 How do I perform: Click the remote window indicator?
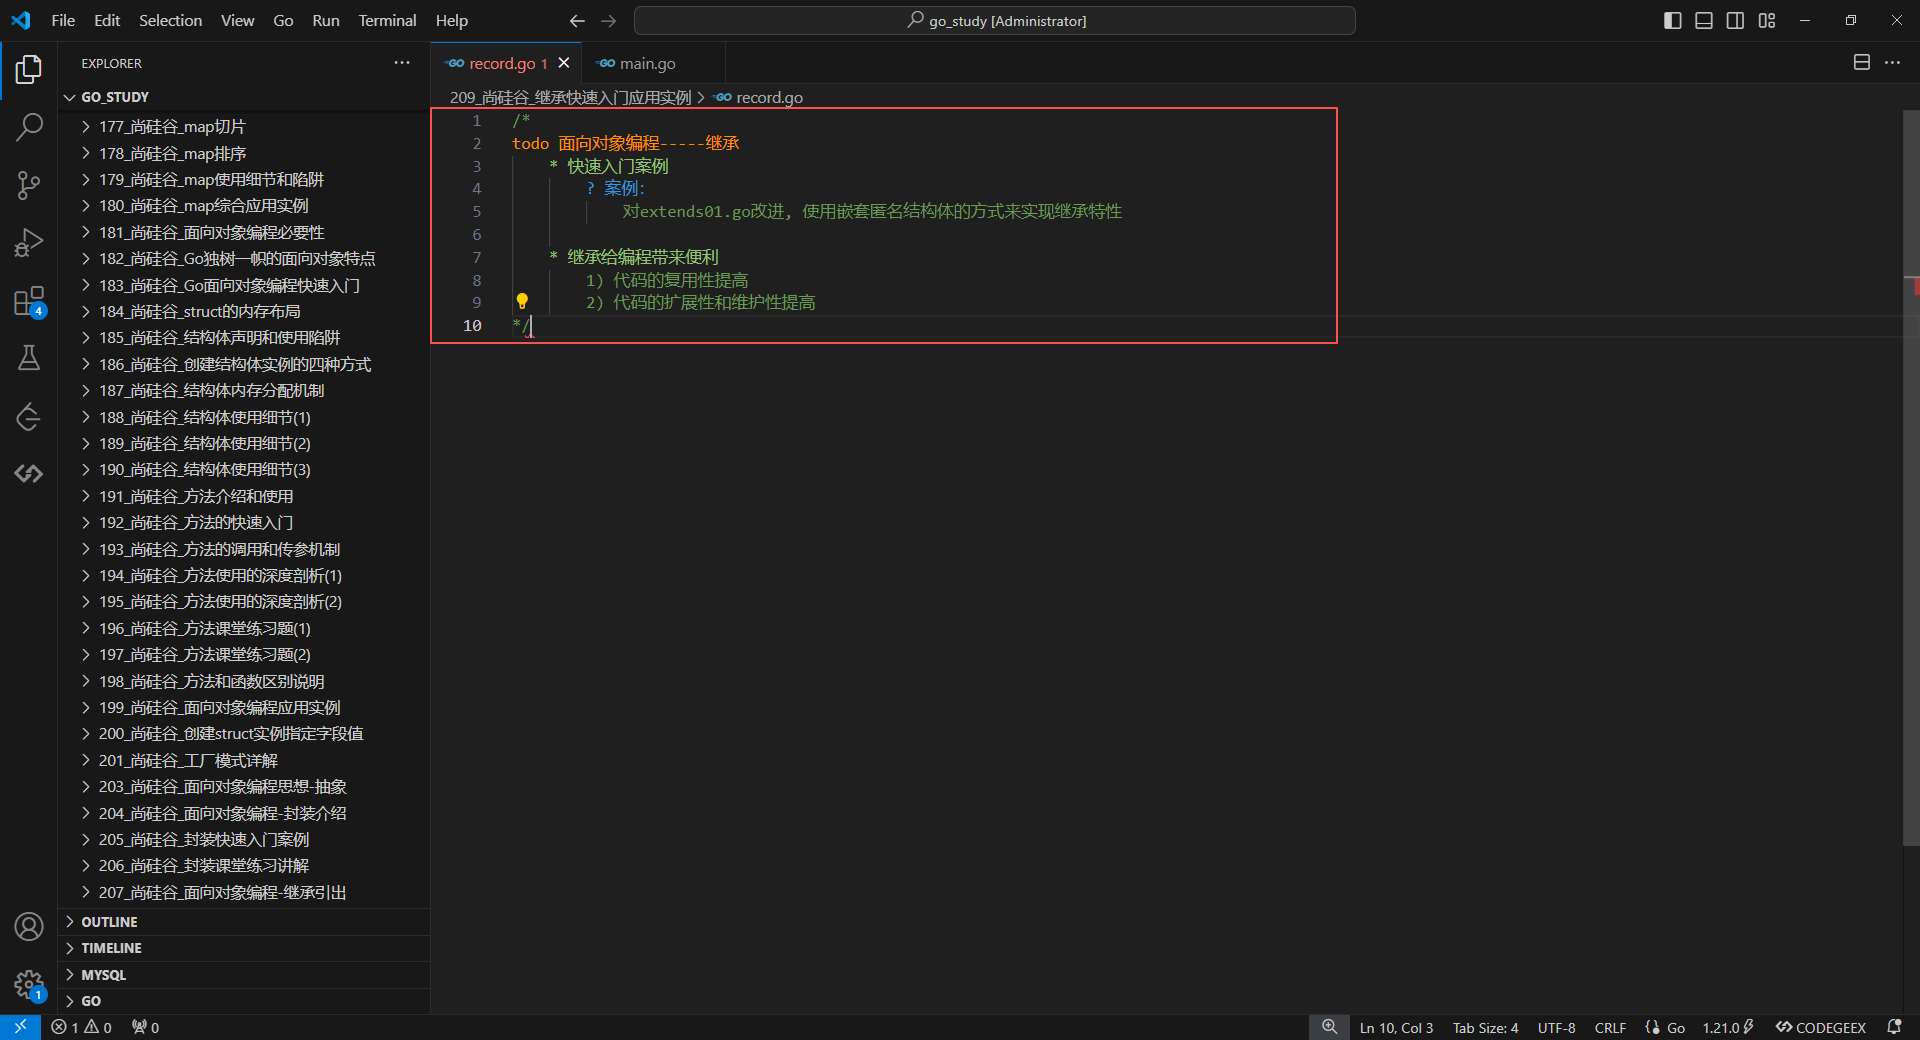tap(20, 1027)
